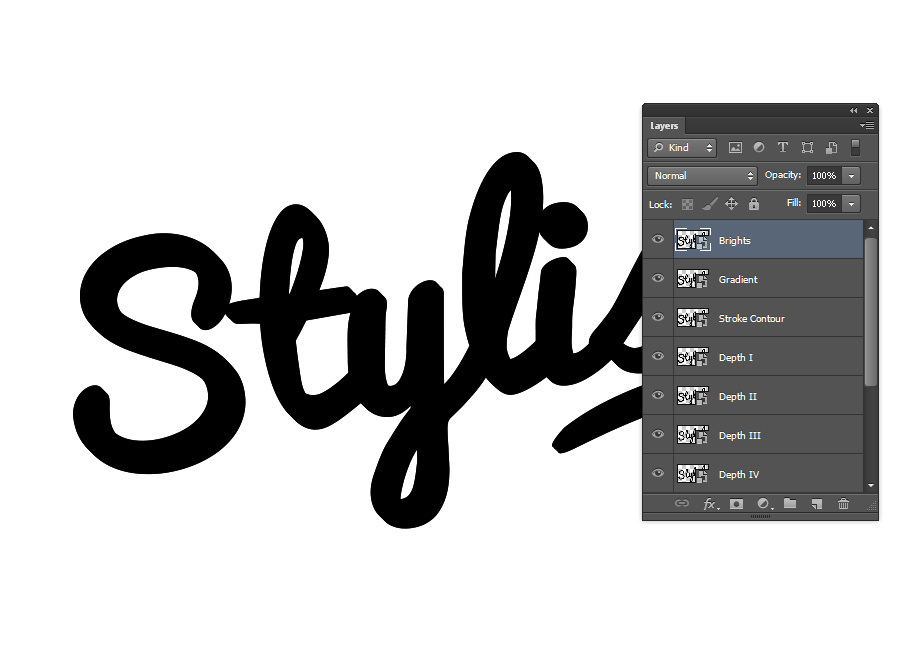Open the Kind filter dropdown
This screenshot has height=650, width=900.
[x=682, y=147]
